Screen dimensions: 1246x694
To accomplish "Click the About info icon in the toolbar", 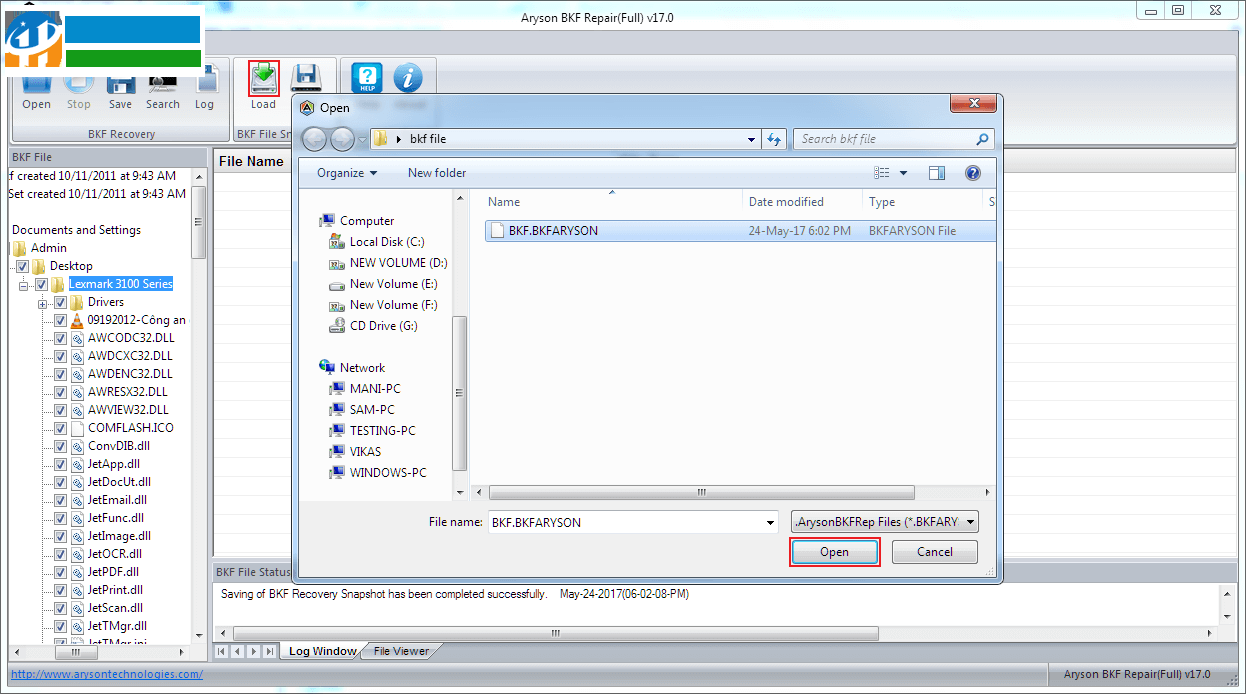I will click(410, 77).
